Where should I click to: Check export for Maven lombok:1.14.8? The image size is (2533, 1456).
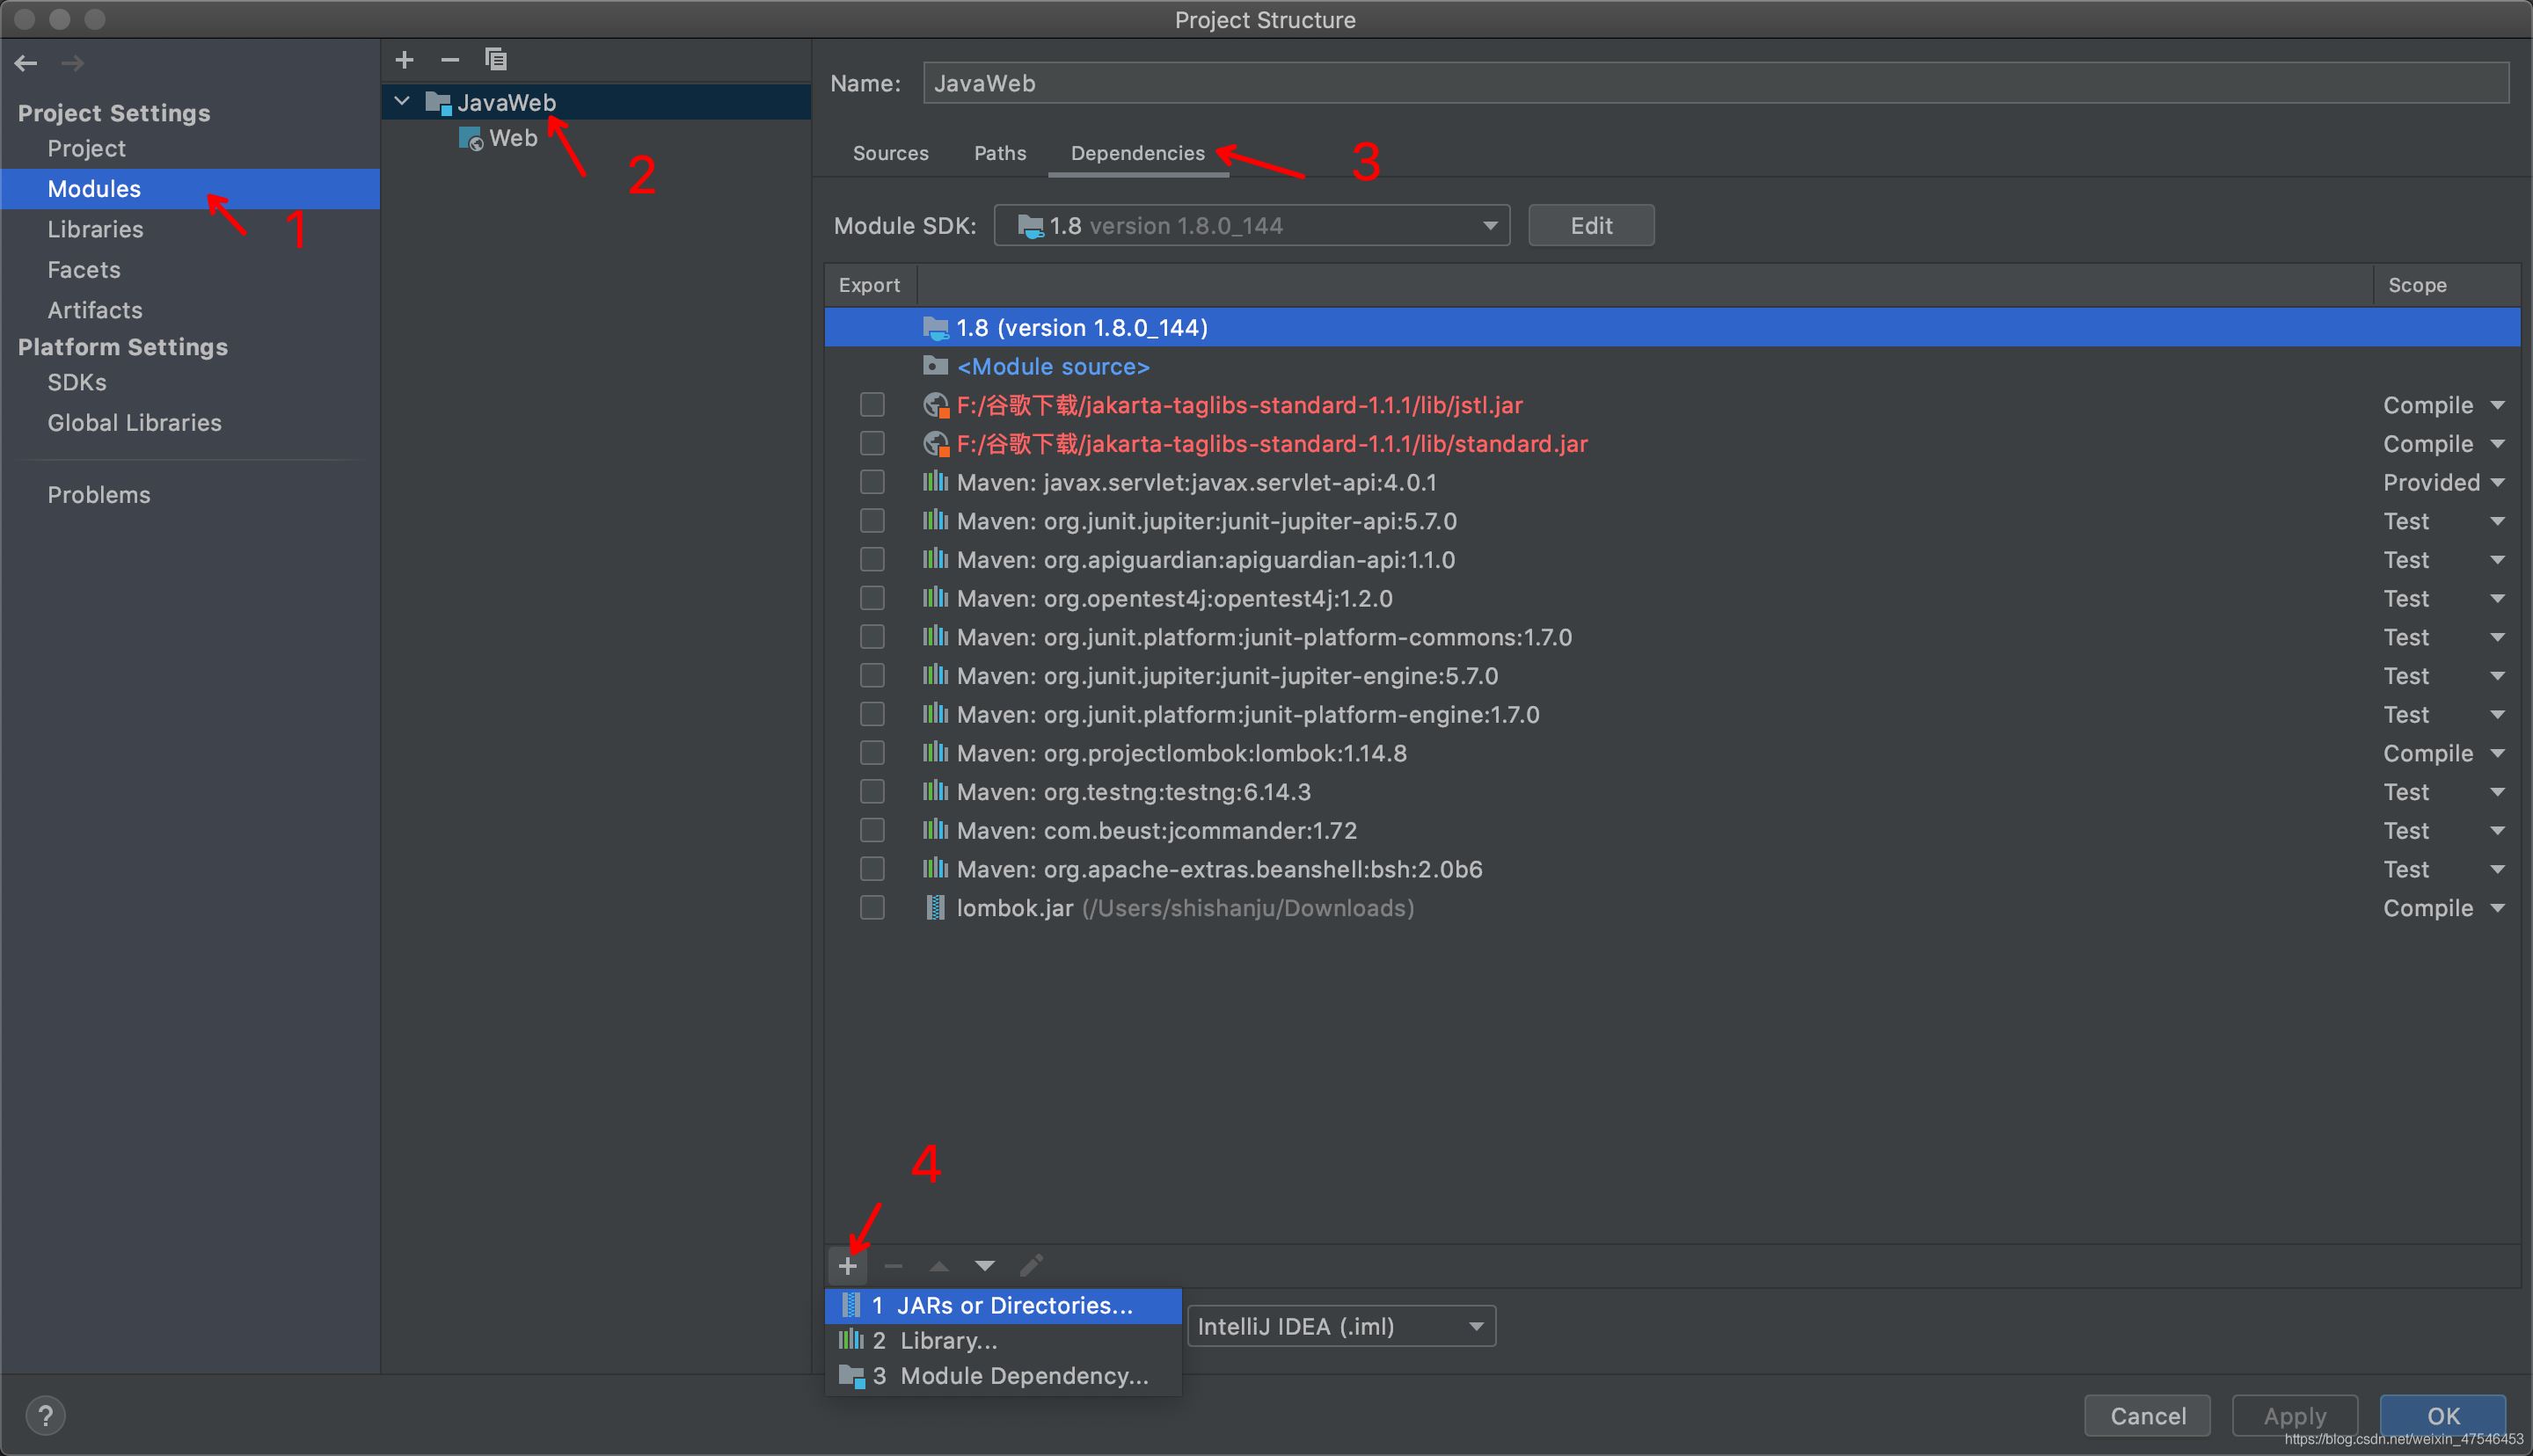tap(871, 752)
